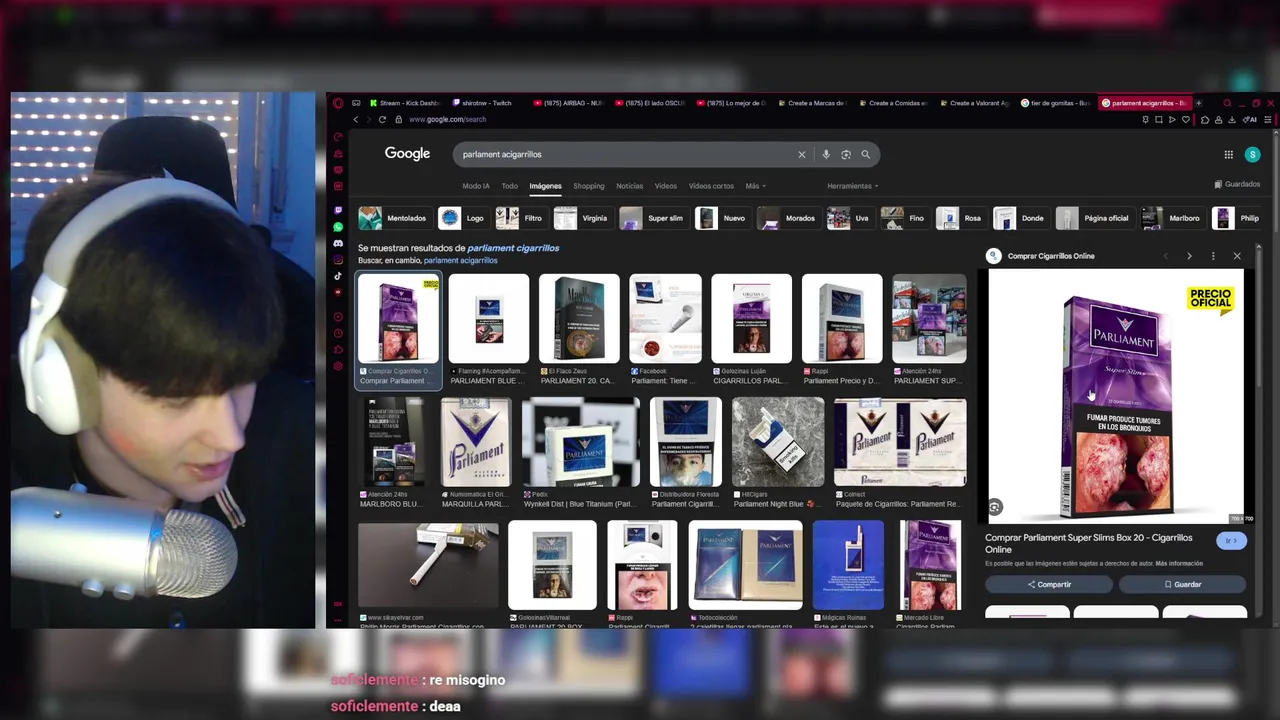
Task: Click the magnifying glass search icon
Action: tap(866, 154)
